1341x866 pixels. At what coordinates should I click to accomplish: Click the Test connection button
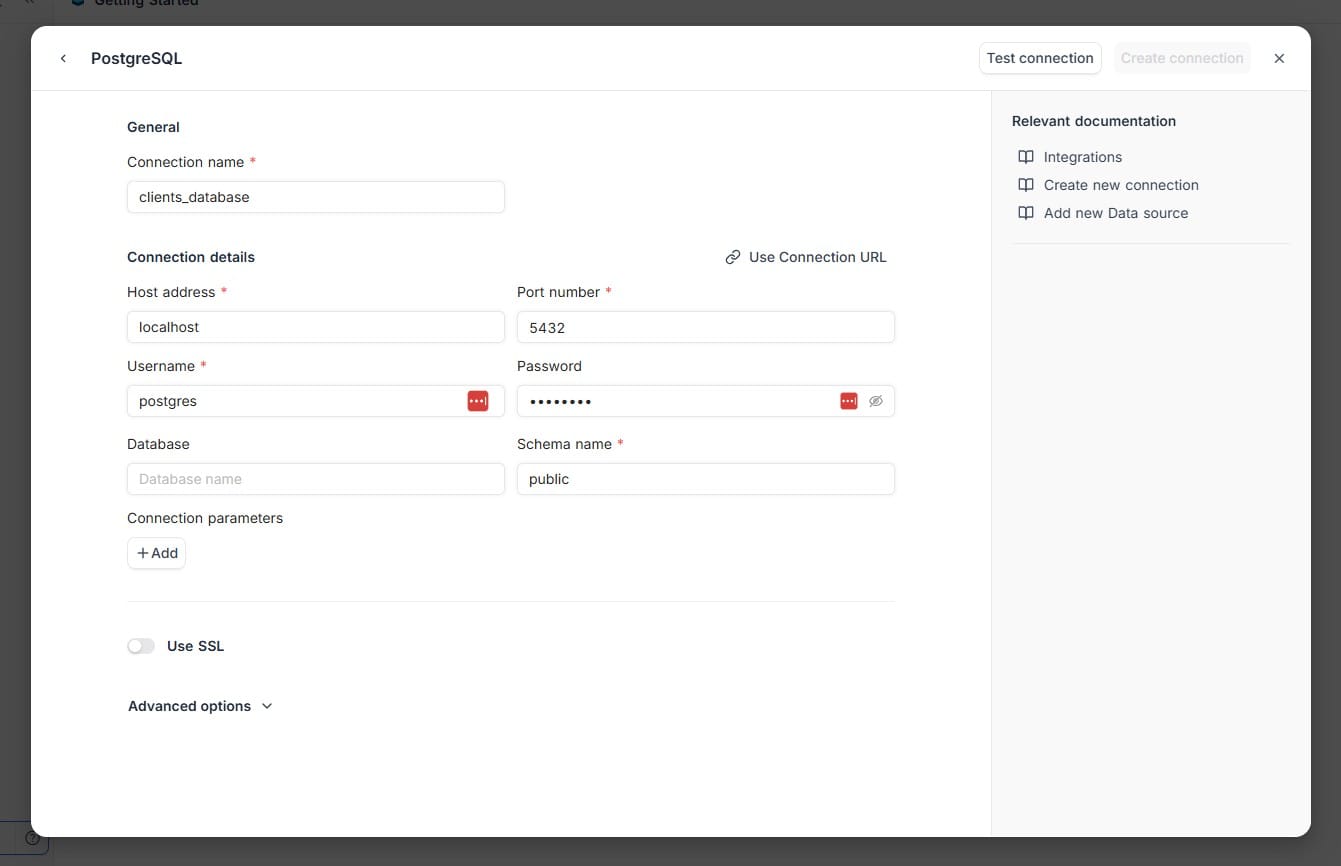pyautogui.click(x=1040, y=58)
